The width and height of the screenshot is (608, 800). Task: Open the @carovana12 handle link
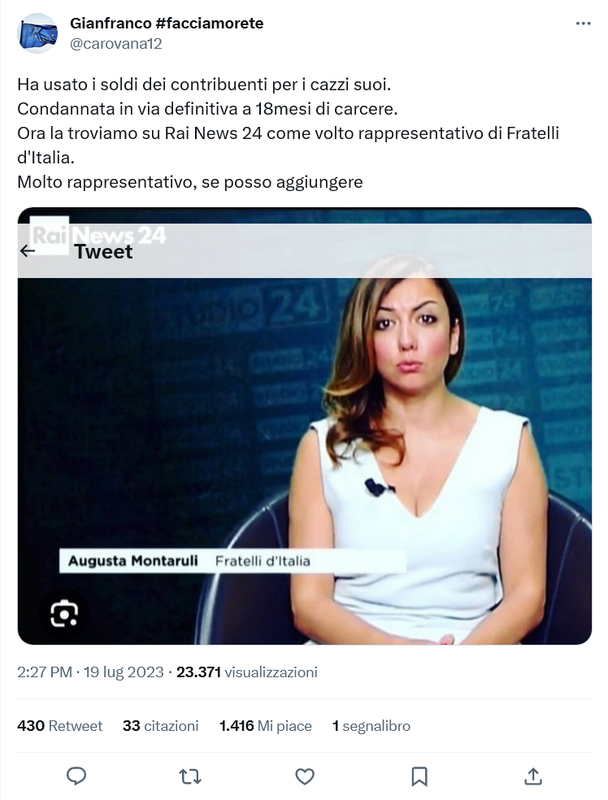click(x=116, y=43)
